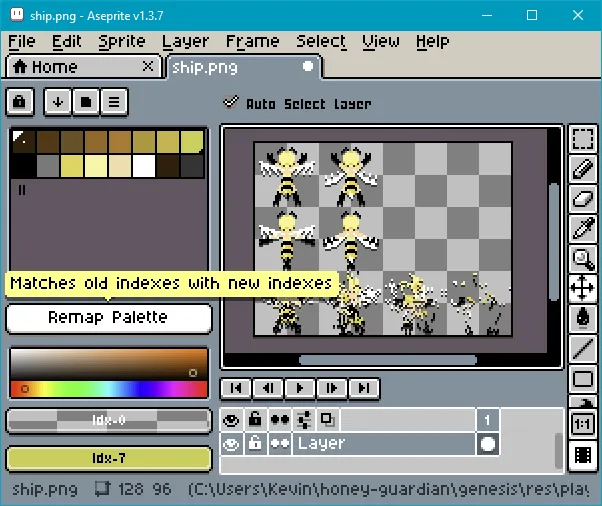
Task: Click the palette edit-mode lock icon
Action: point(20,101)
